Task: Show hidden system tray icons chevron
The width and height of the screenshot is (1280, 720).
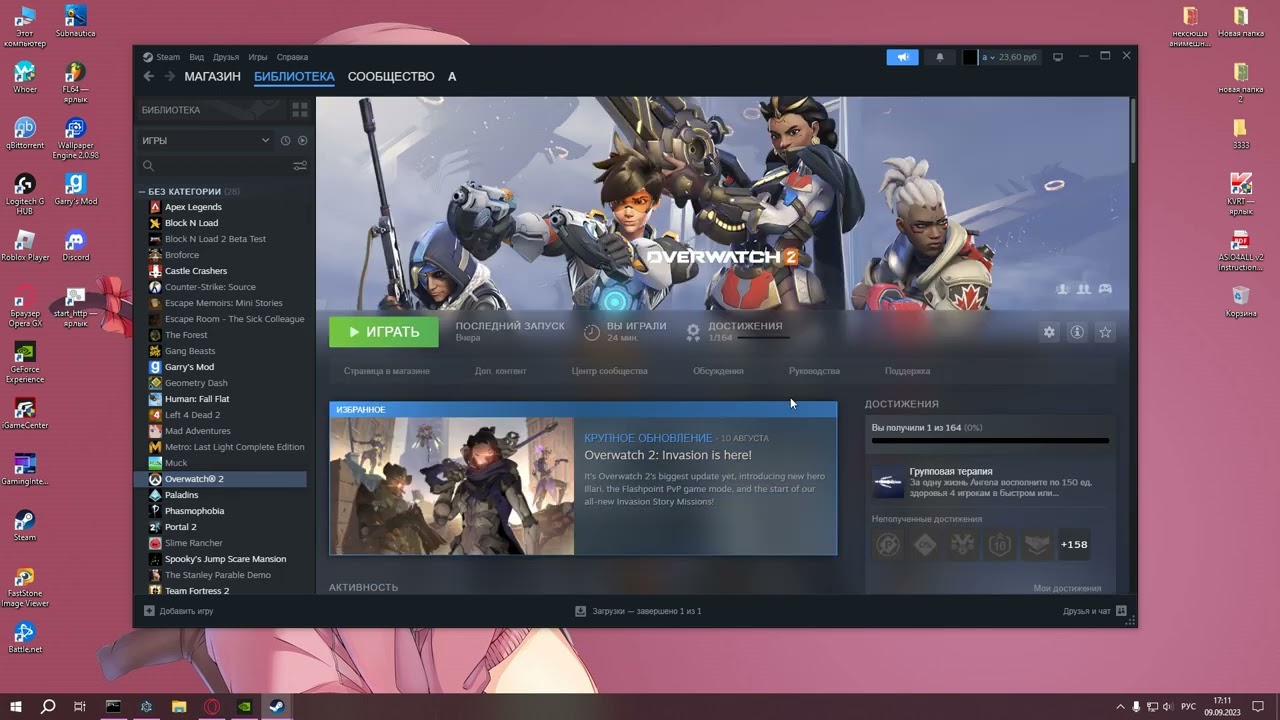Action: [x=1120, y=706]
